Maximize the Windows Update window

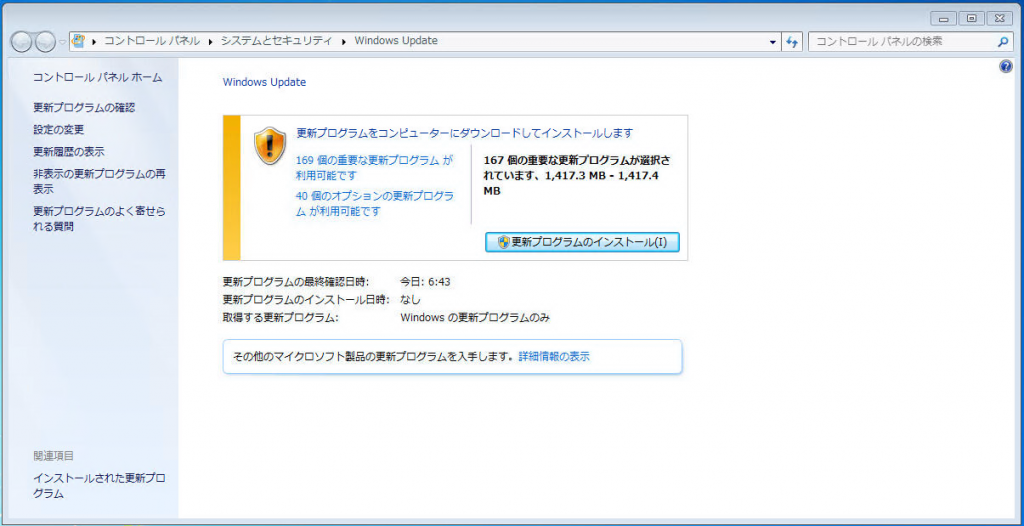tap(972, 18)
